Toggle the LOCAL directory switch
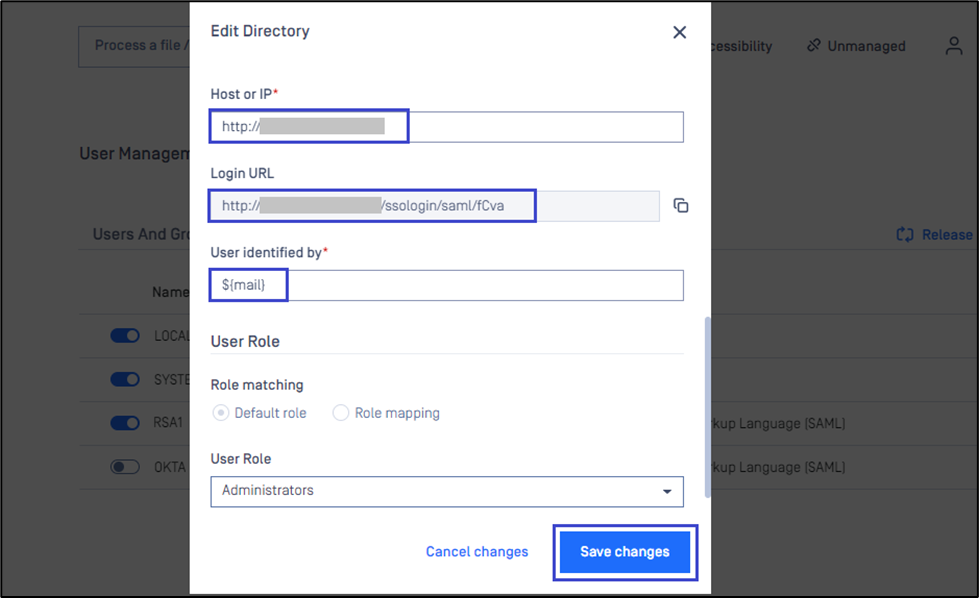The width and height of the screenshot is (979, 598). [x=125, y=336]
